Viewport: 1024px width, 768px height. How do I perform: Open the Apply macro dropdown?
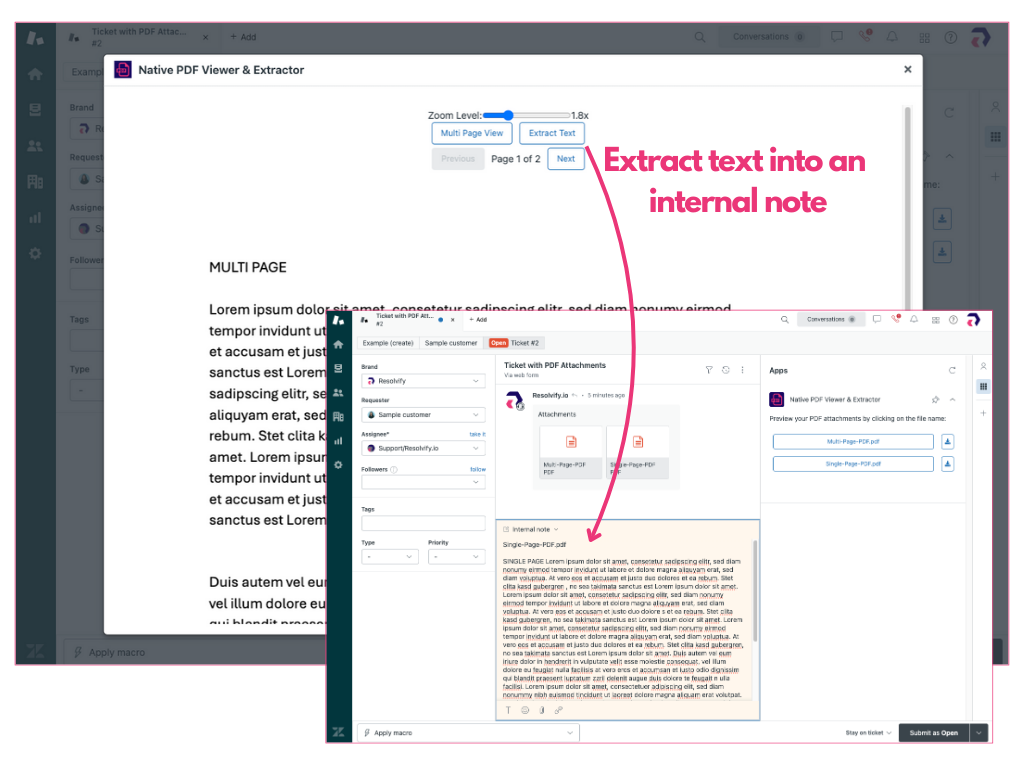[468, 733]
